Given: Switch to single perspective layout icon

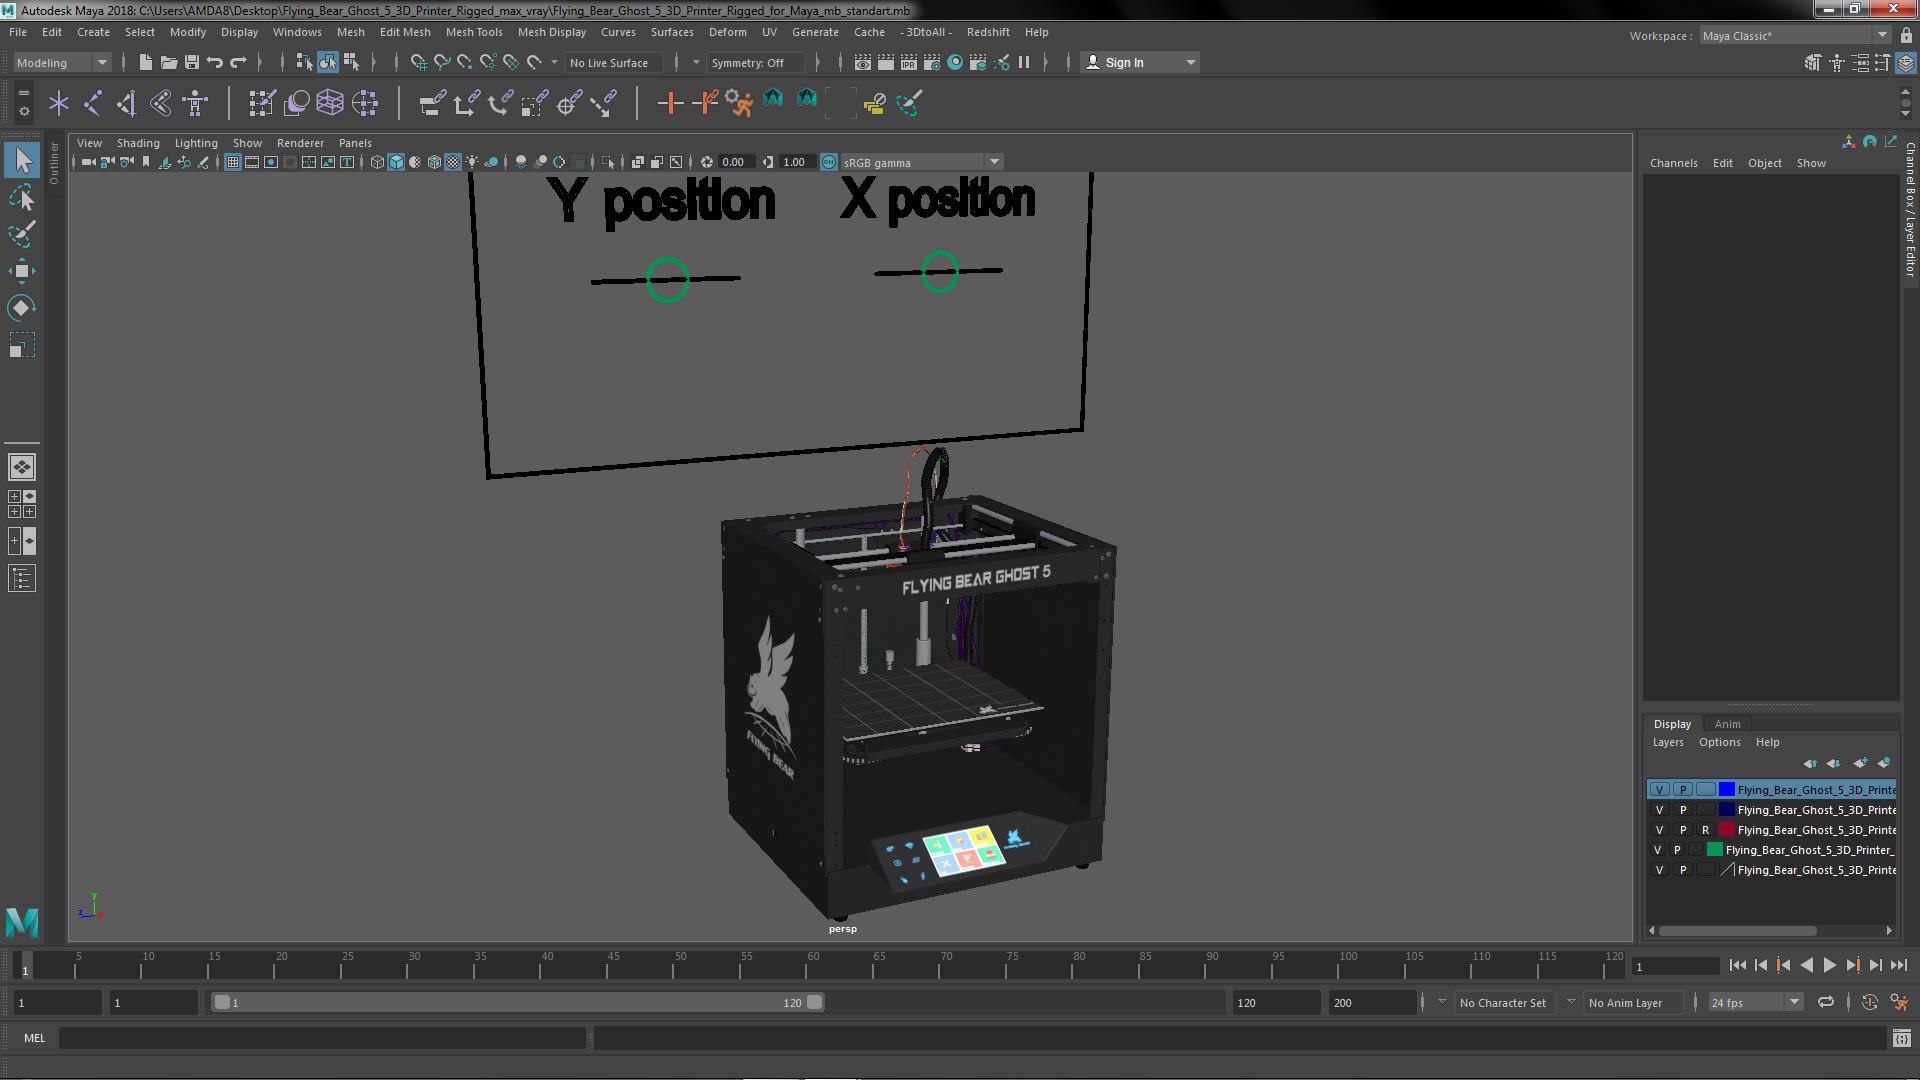Looking at the screenshot, I should [x=22, y=467].
